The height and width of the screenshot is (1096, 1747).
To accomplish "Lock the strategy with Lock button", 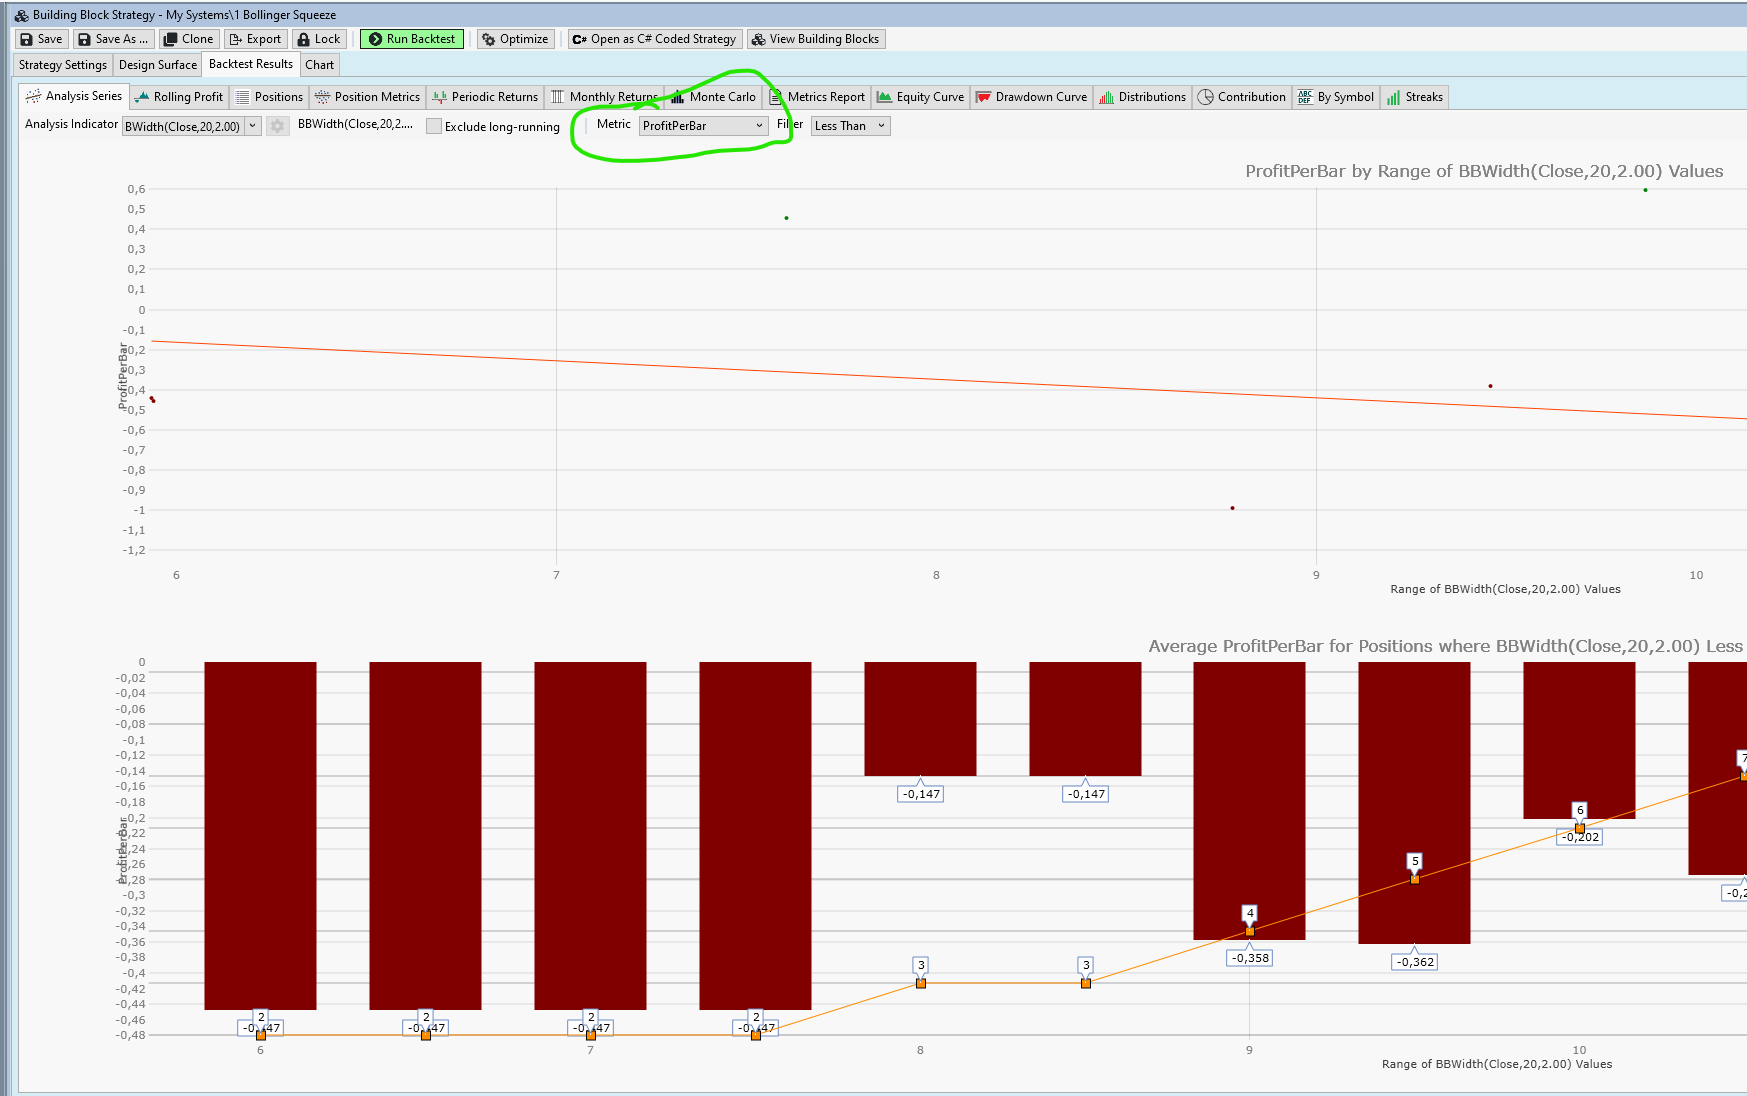I will [x=319, y=39].
